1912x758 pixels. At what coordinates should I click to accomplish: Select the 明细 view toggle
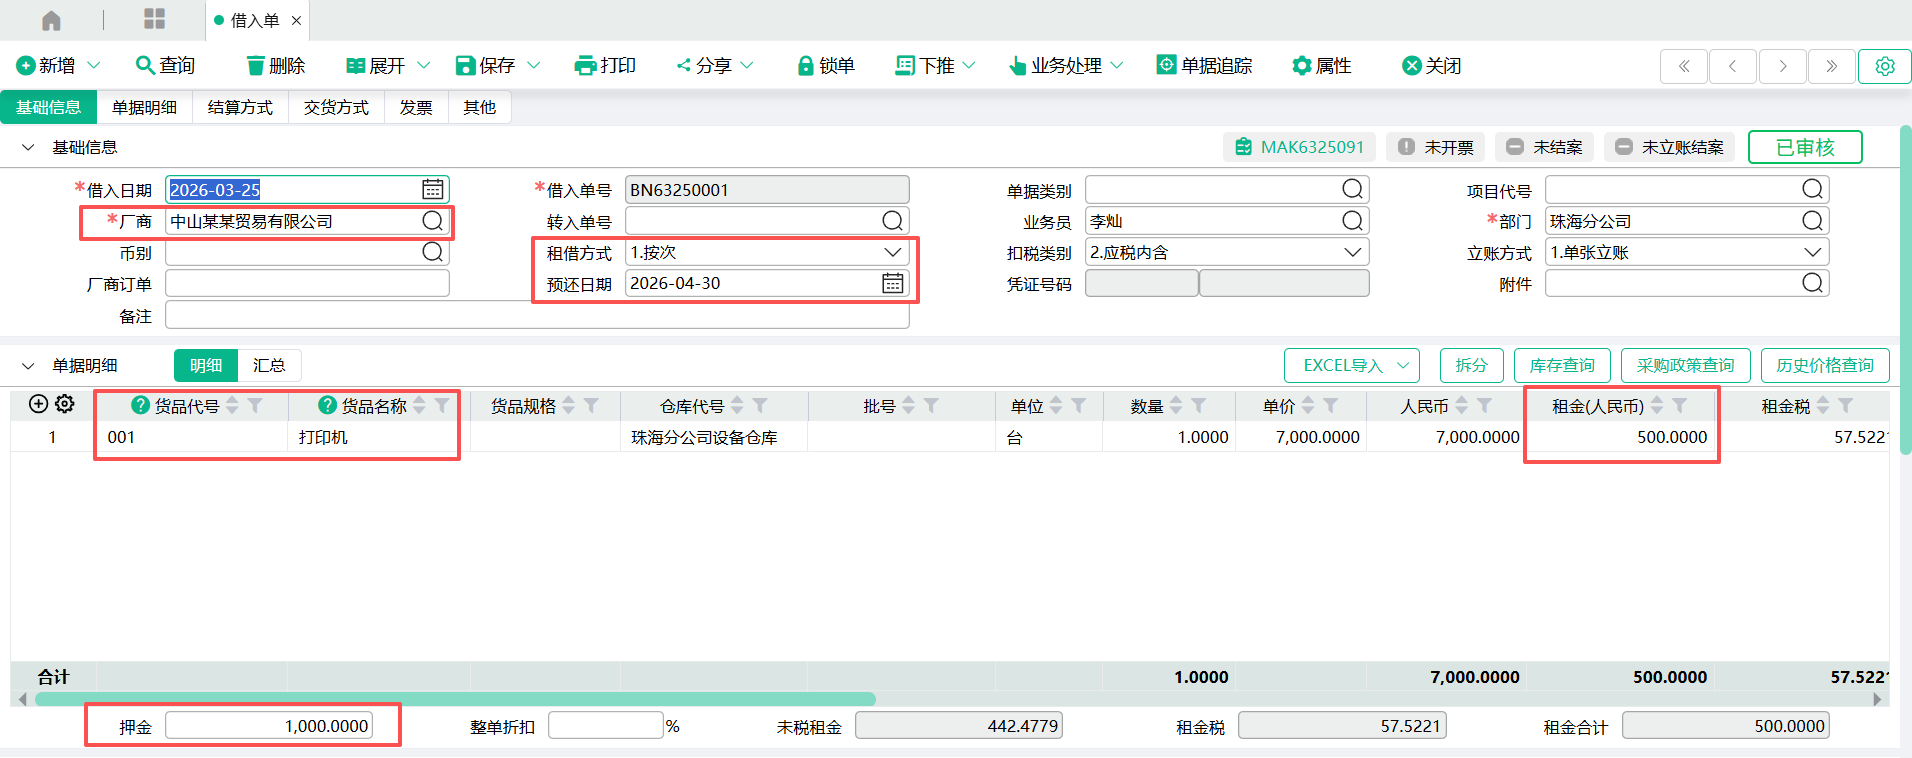pyautogui.click(x=206, y=366)
